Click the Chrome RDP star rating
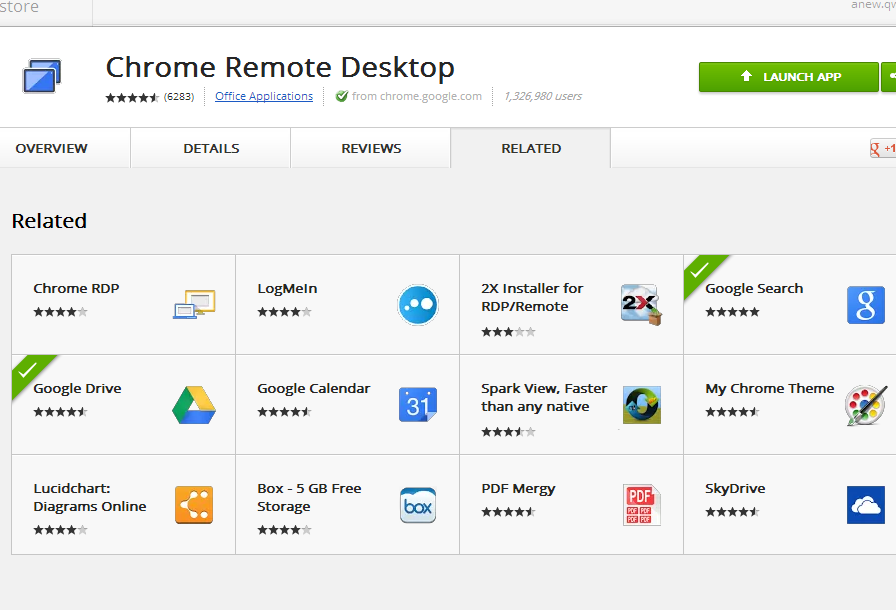This screenshot has height=610, width=896. click(x=60, y=312)
